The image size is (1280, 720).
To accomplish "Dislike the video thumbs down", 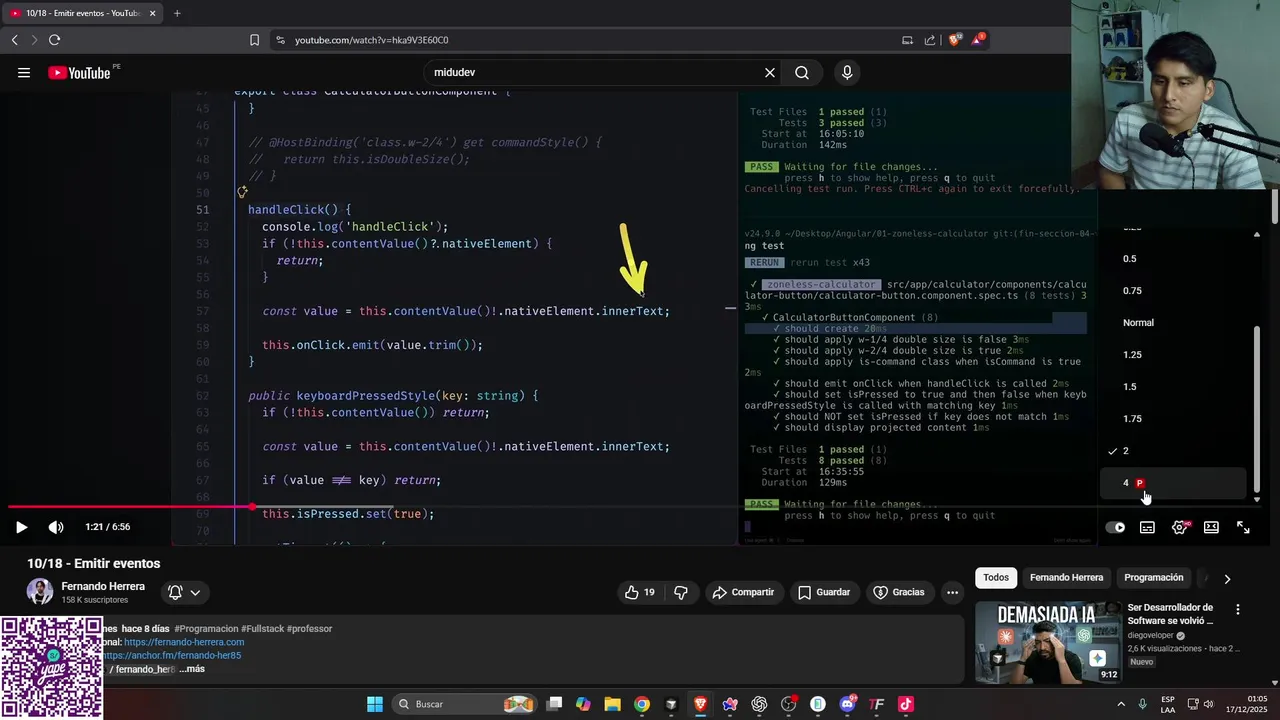I will 681,592.
